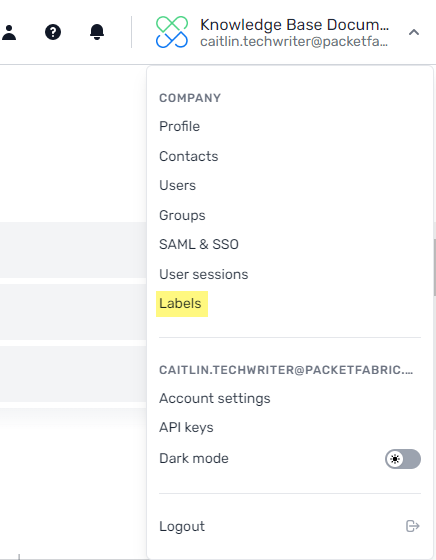Screen dimensions: 436x560
Task: Open the help question mark icon
Action: tap(53, 32)
